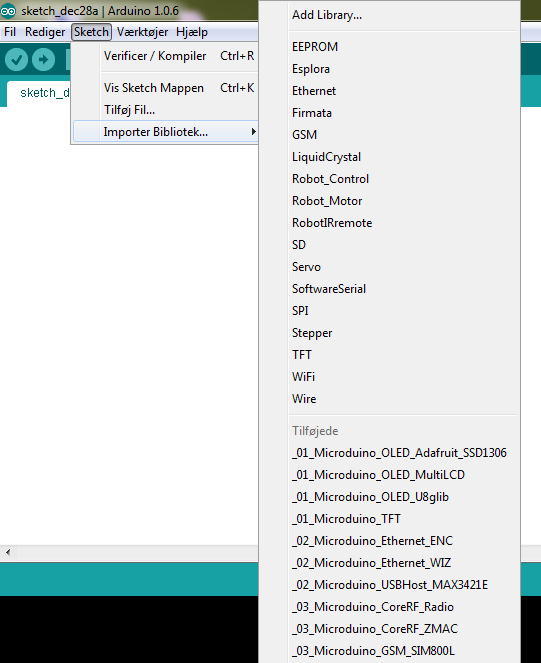Open the Fil menu
This screenshot has width=541, height=663.
pos(10,32)
